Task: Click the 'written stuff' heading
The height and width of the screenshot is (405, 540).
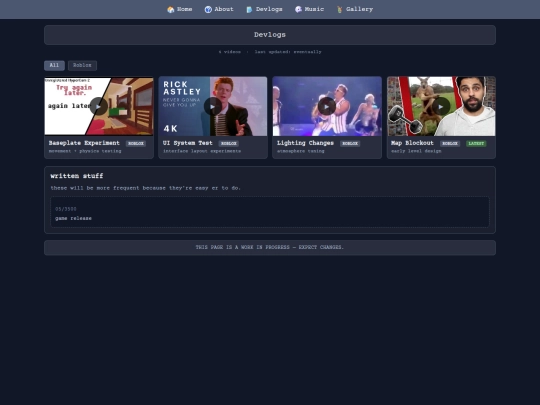Action: [x=77, y=176]
